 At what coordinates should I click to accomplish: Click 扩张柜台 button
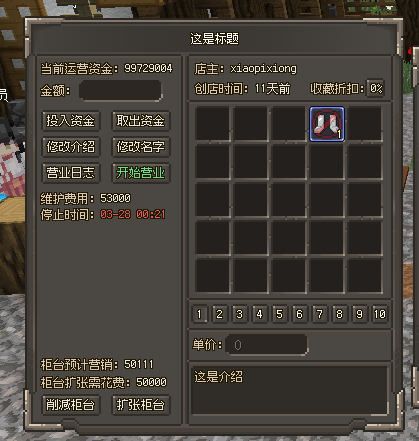tap(141, 405)
